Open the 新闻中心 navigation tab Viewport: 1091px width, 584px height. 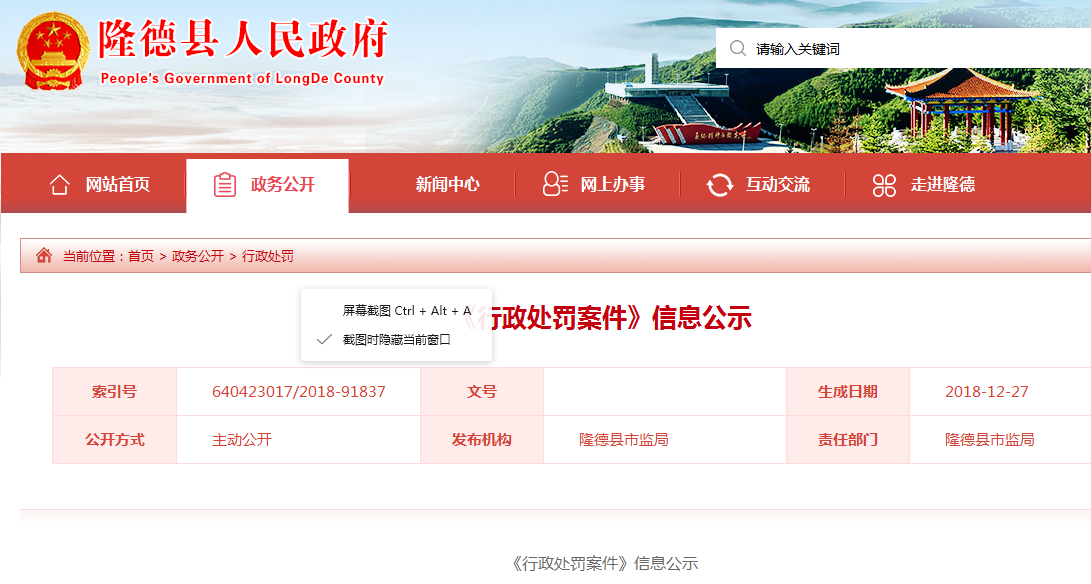pos(447,184)
